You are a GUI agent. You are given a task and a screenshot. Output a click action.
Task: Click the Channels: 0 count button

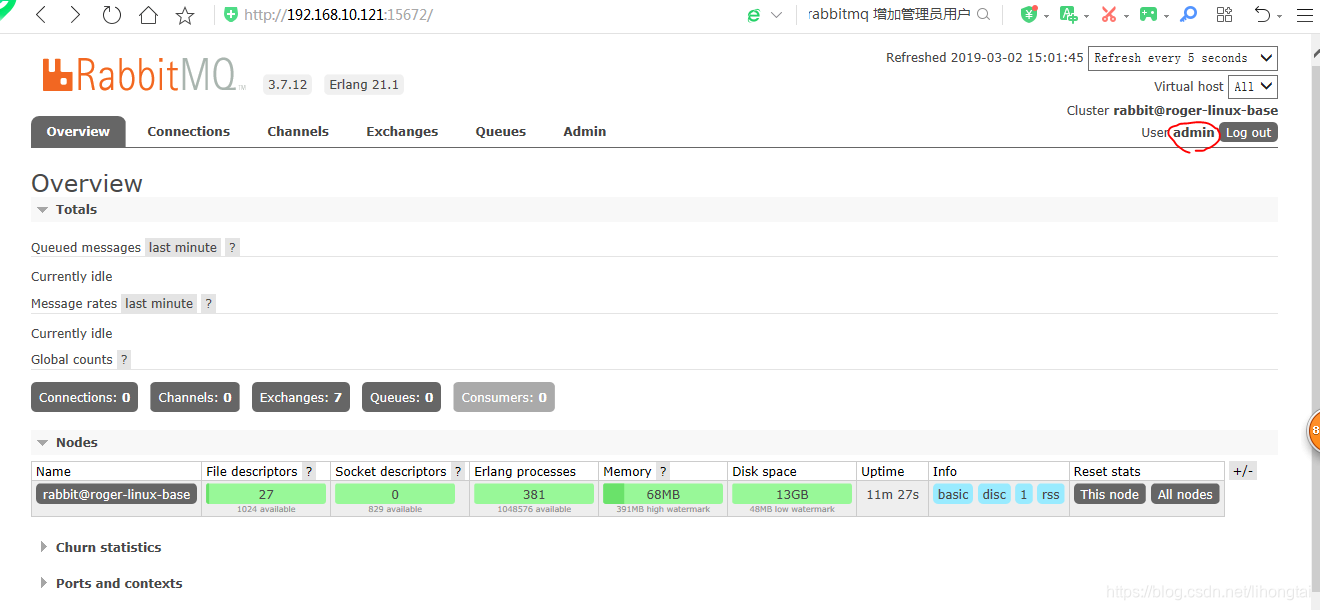[x=195, y=397]
